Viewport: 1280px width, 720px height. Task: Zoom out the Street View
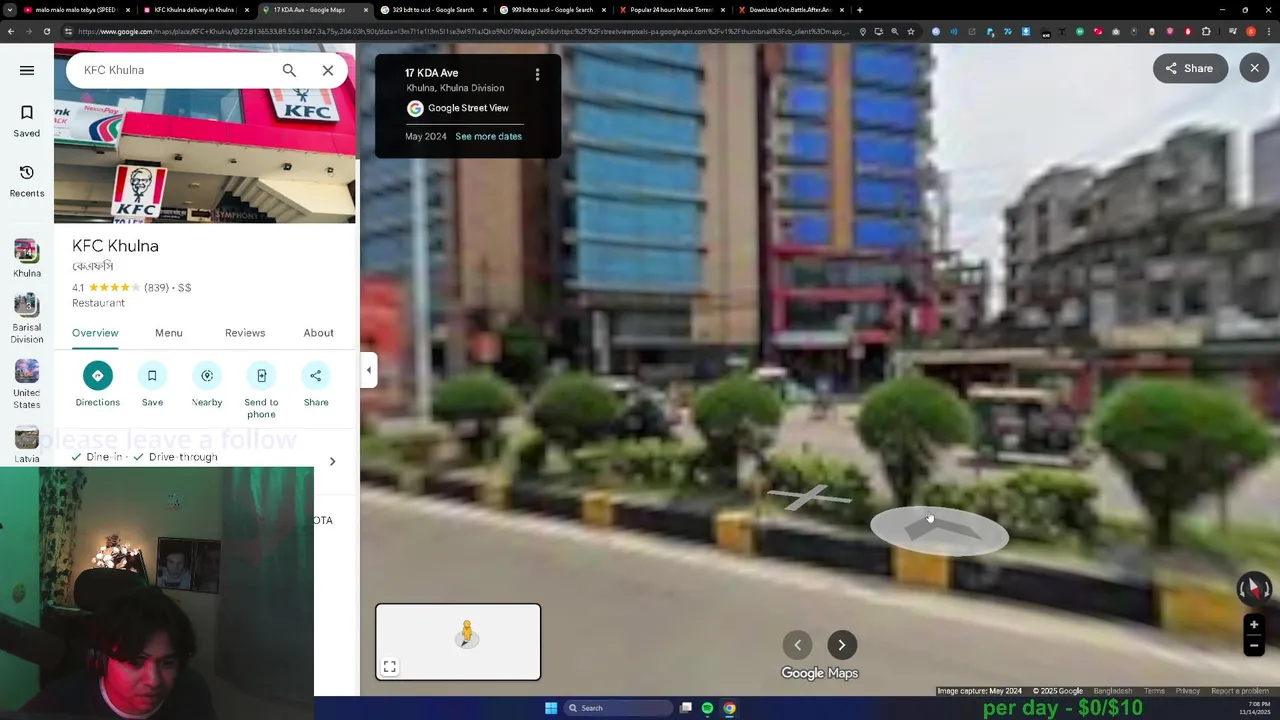click(x=1253, y=646)
